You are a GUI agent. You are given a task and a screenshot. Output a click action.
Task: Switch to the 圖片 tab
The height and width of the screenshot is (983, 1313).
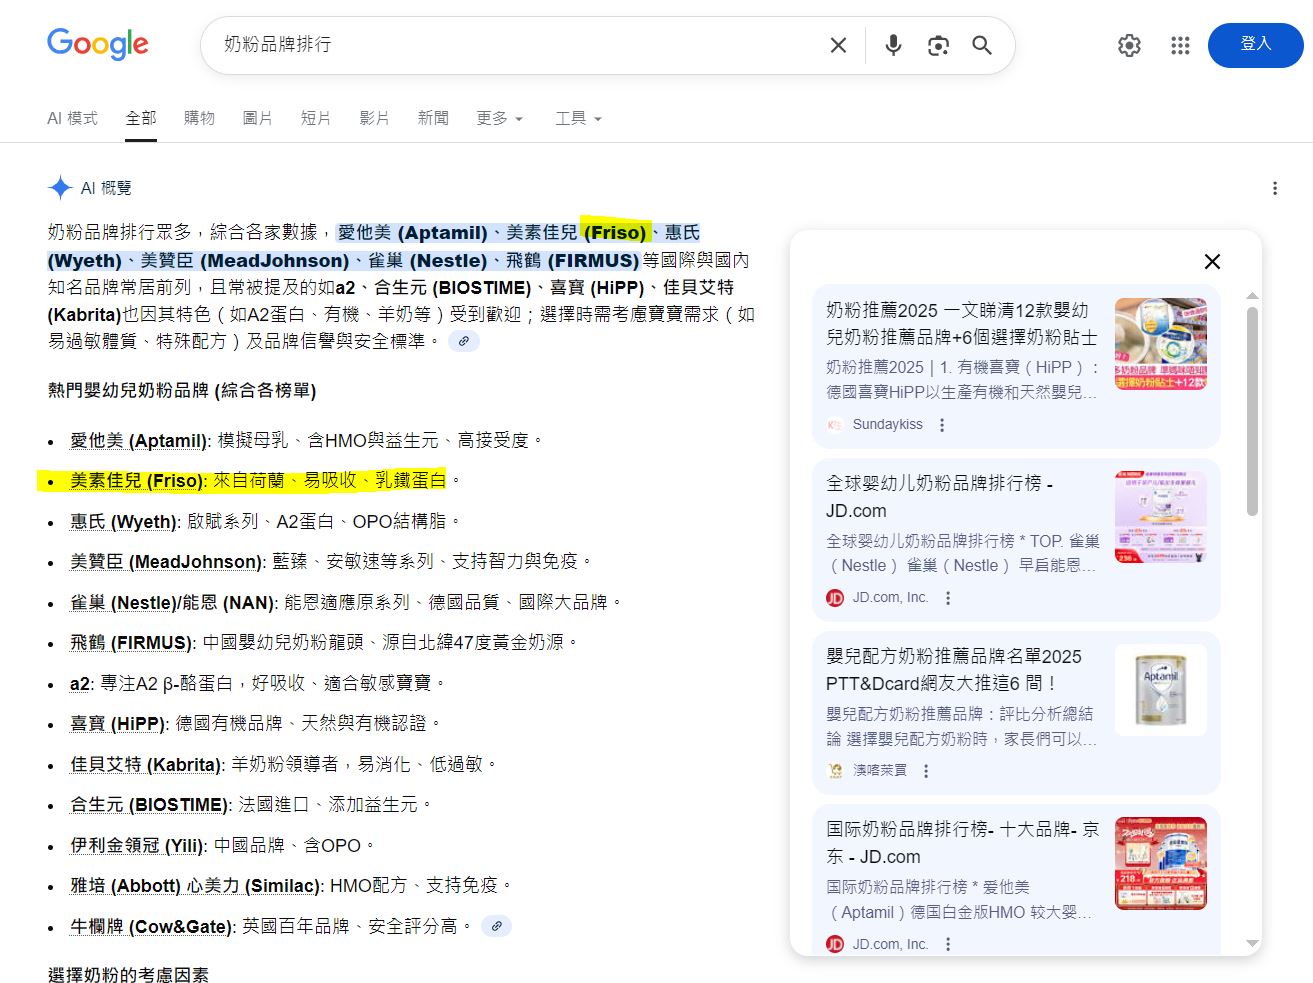pos(257,118)
